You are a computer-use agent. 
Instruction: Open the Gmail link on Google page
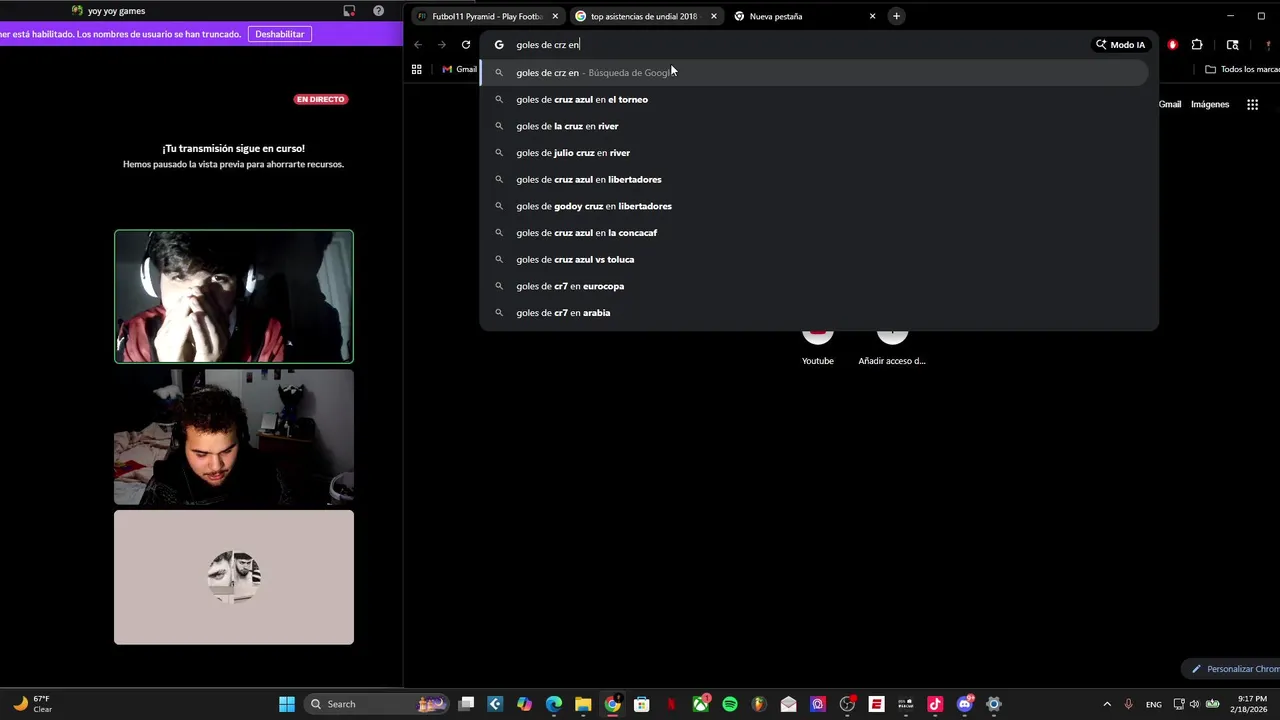tap(1170, 104)
